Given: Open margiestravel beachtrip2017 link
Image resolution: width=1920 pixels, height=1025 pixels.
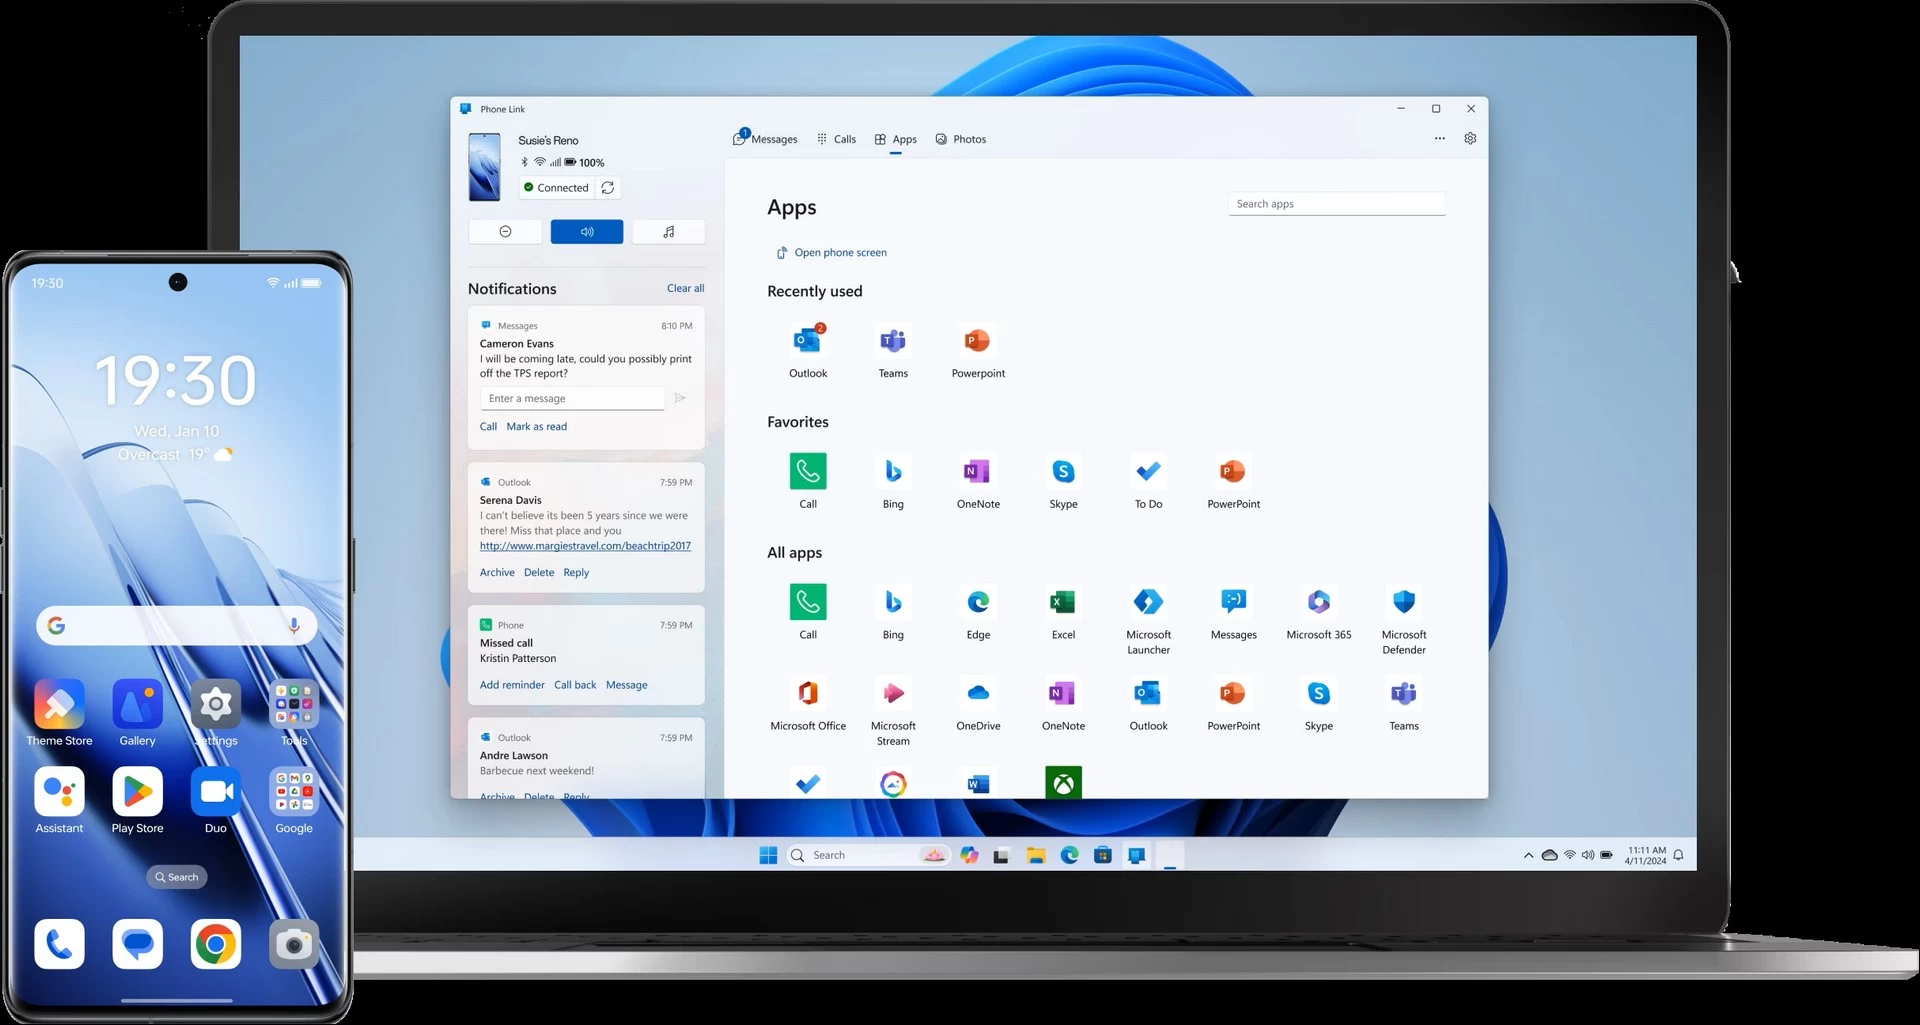Looking at the screenshot, I should (x=585, y=546).
